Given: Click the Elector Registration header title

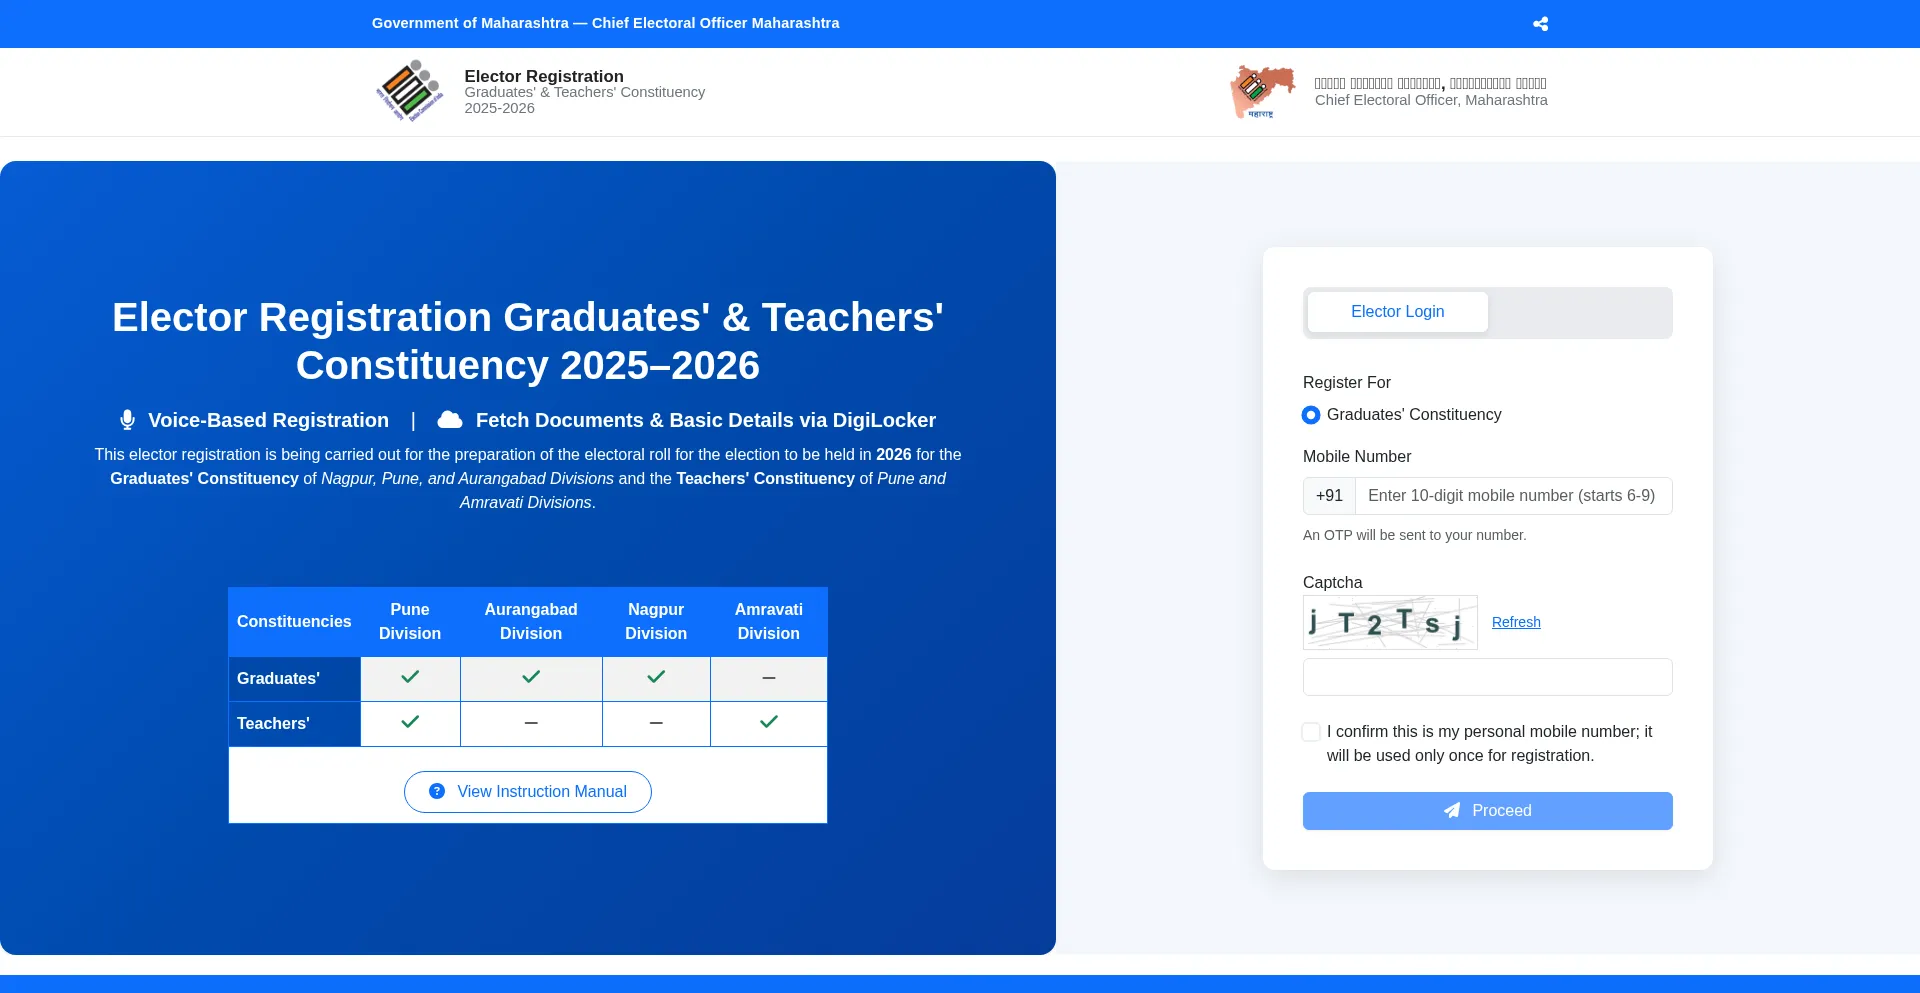Looking at the screenshot, I should tap(544, 76).
